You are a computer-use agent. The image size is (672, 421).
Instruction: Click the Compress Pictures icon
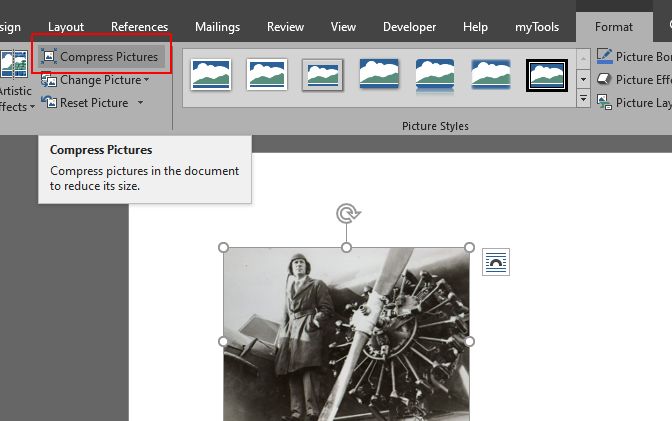pyautogui.click(x=49, y=57)
